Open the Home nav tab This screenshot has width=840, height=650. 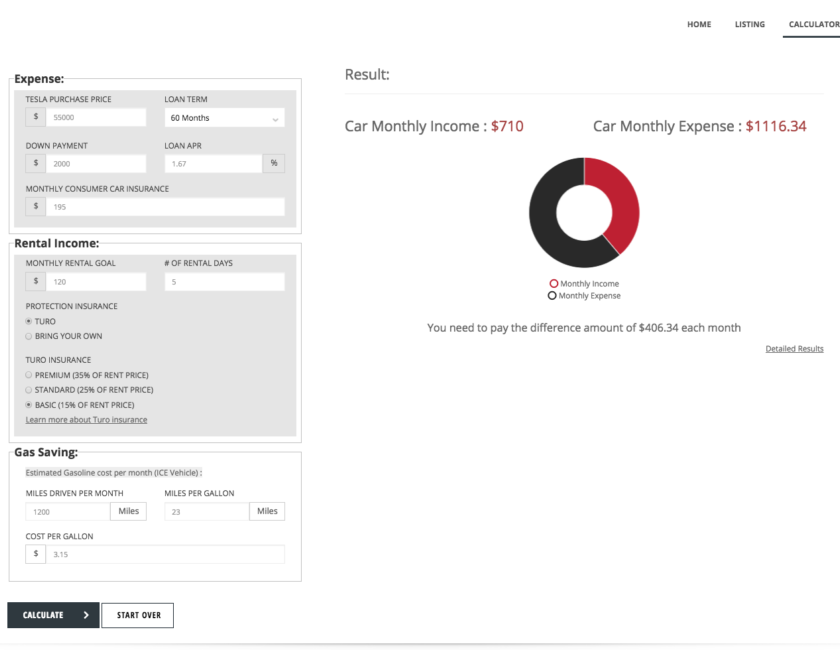click(x=699, y=24)
